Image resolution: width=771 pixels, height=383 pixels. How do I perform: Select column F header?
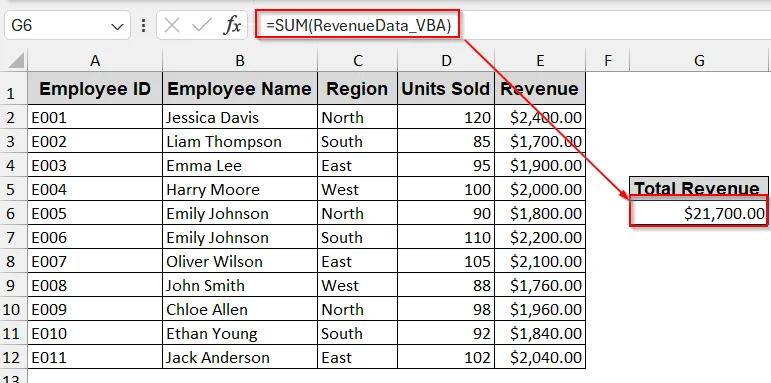[x=608, y=60]
